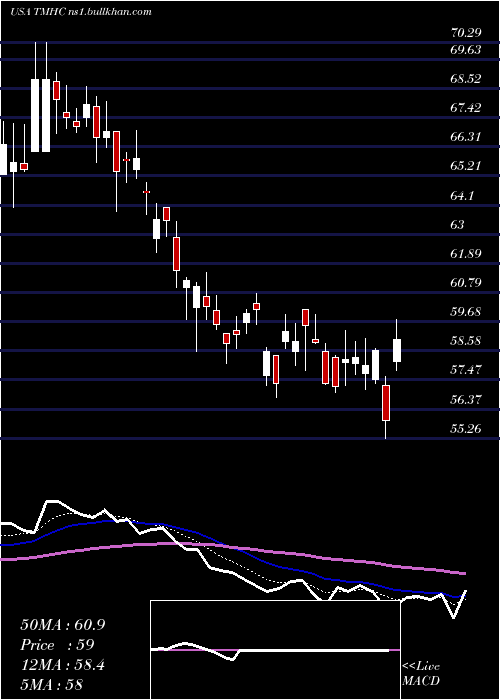Click the Price : 59 reading

pyautogui.click(x=57, y=645)
